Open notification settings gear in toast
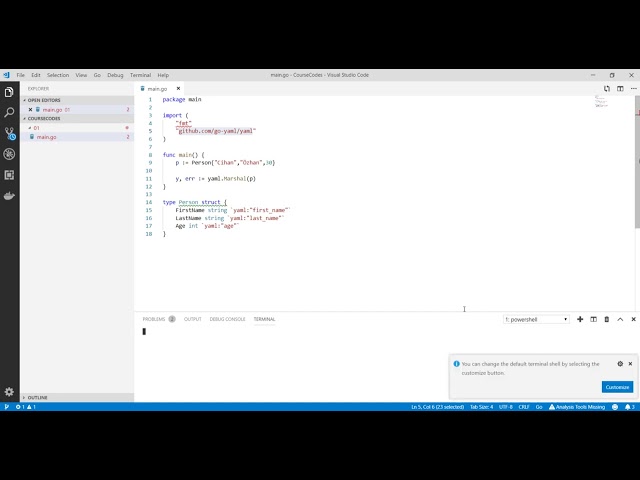 pyautogui.click(x=620, y=364)
